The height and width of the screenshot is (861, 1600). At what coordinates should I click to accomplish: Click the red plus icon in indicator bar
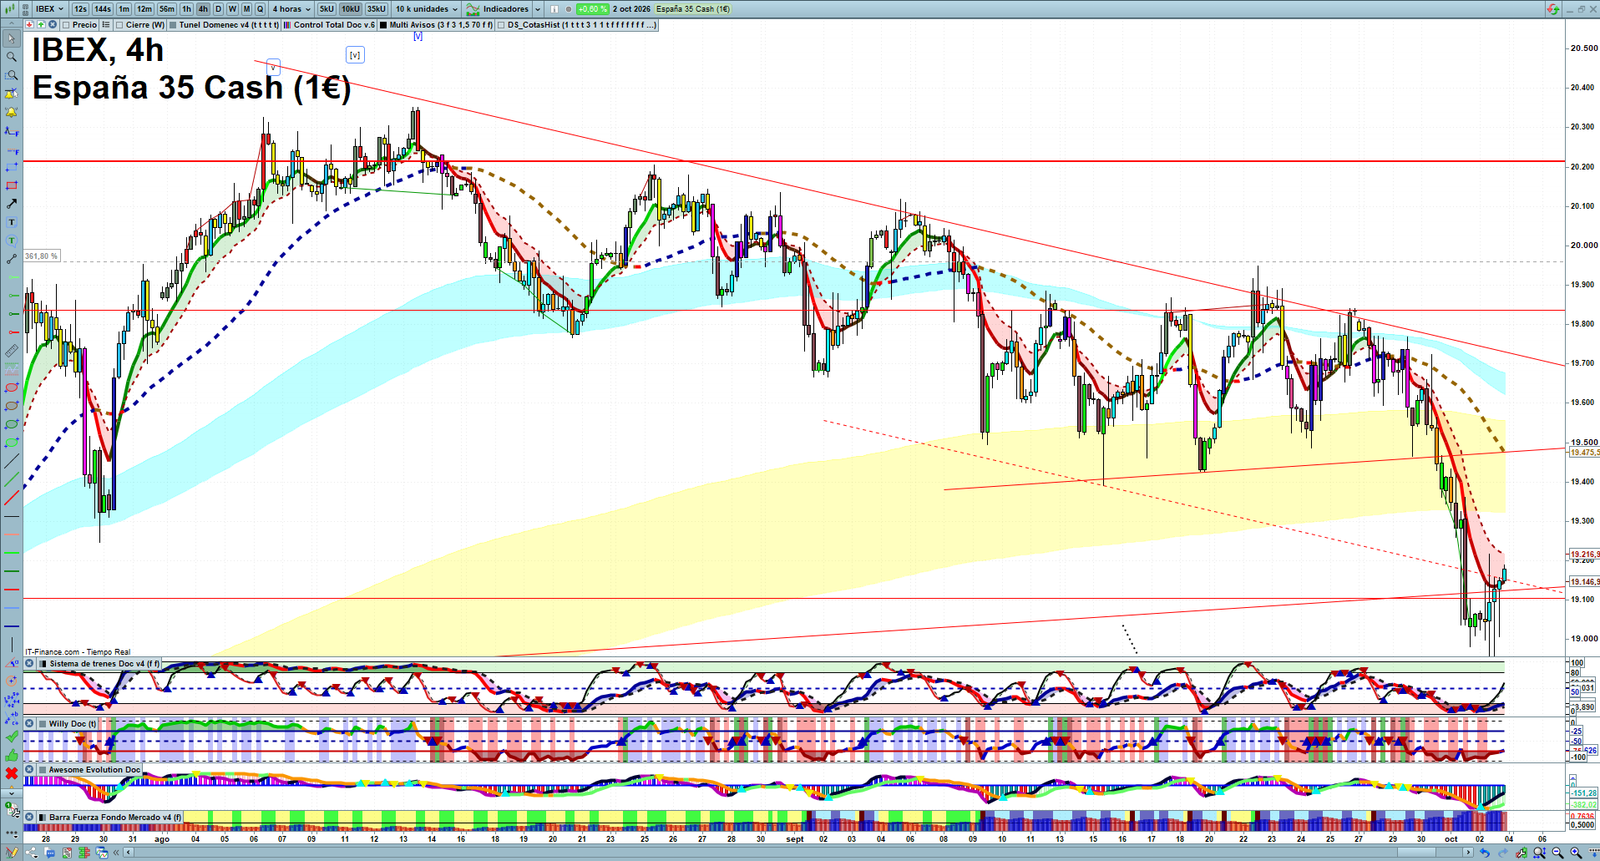point(29,24)
